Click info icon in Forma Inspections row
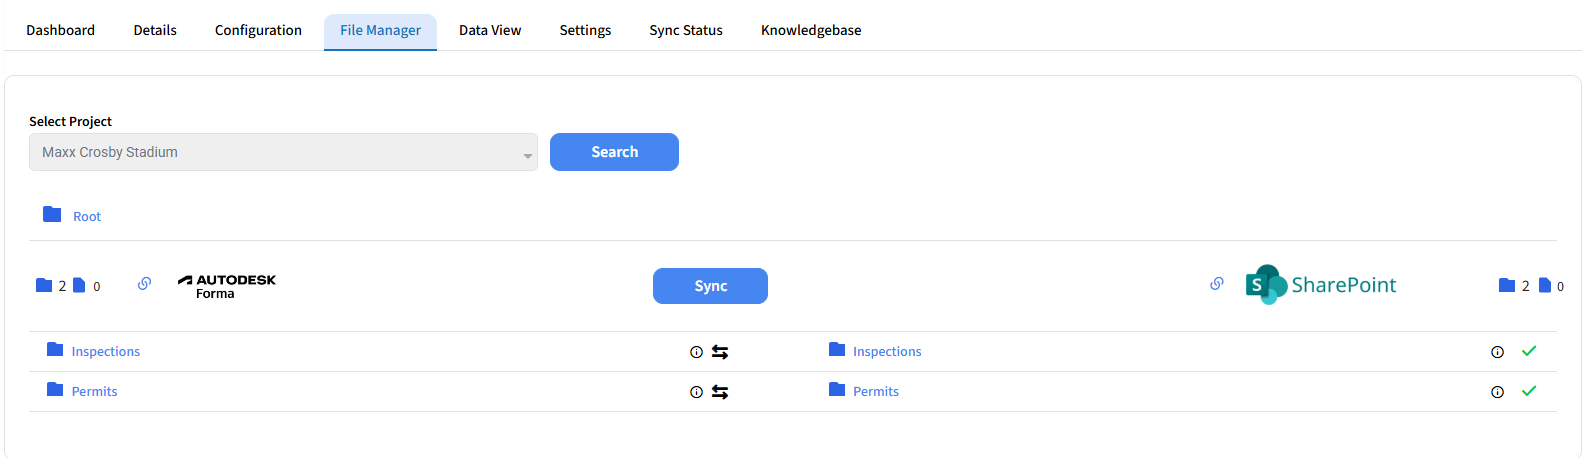This screenshot has width=1595, height=458. (696, 352)
